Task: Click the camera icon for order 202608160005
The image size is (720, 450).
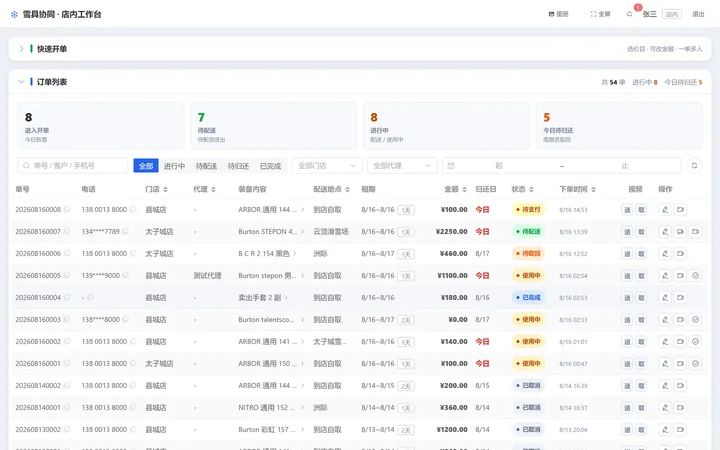Action: click(x=680, y=276)
